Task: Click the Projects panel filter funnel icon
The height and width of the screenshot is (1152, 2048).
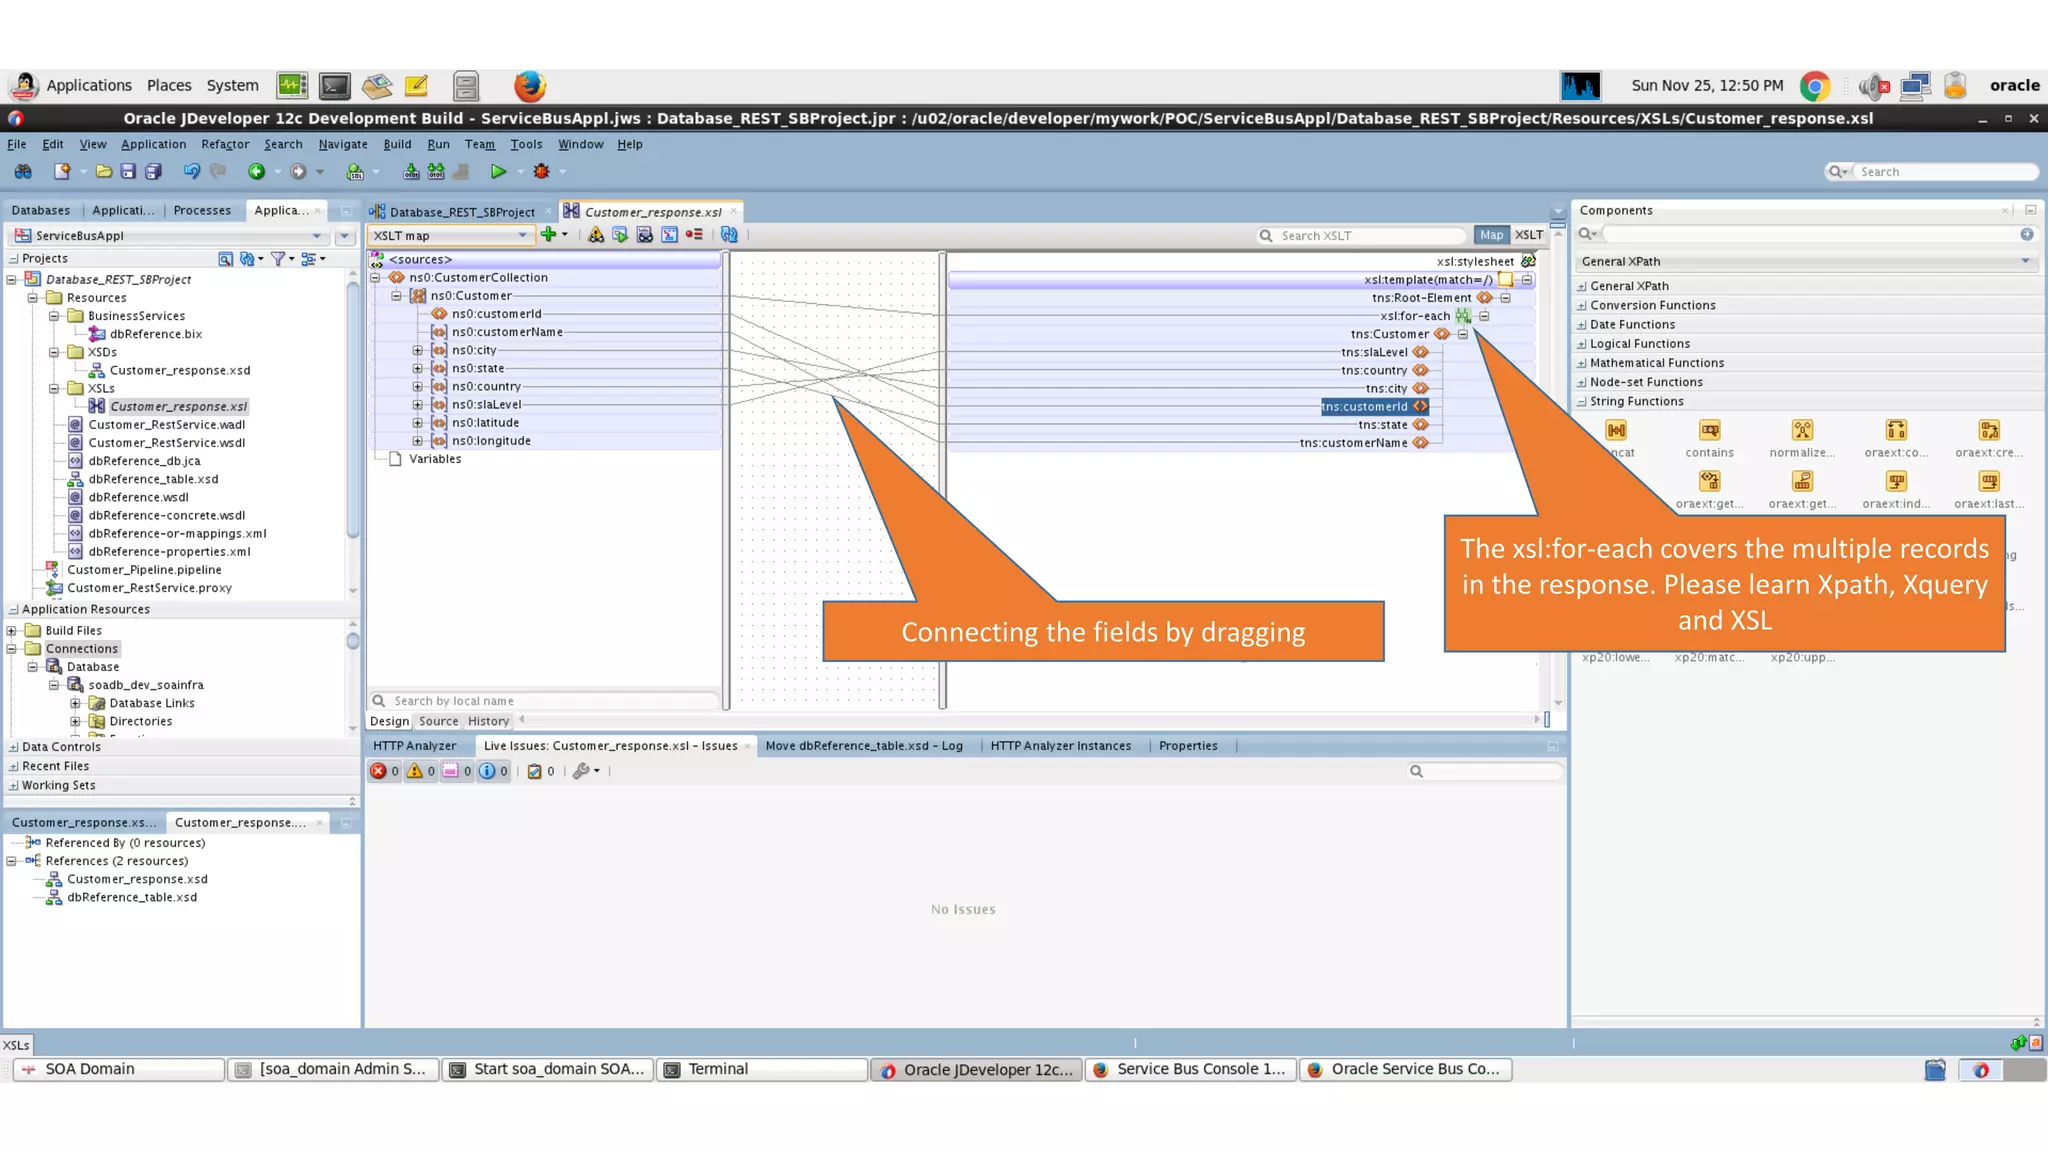Action: [x=278, y=259]
